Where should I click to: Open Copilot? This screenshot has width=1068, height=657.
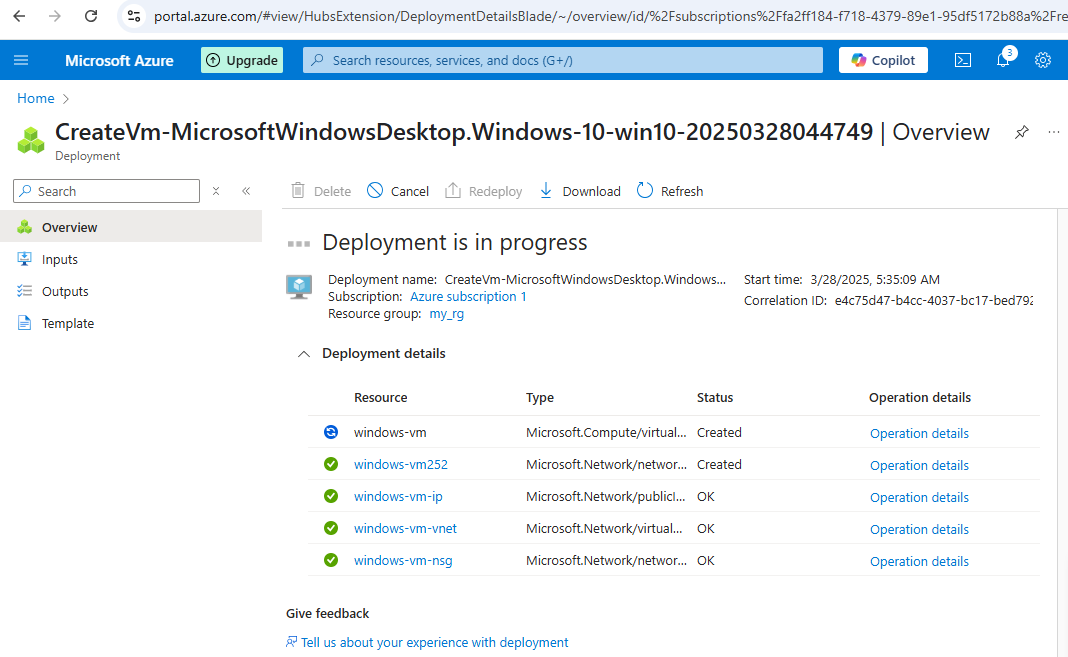883,60
